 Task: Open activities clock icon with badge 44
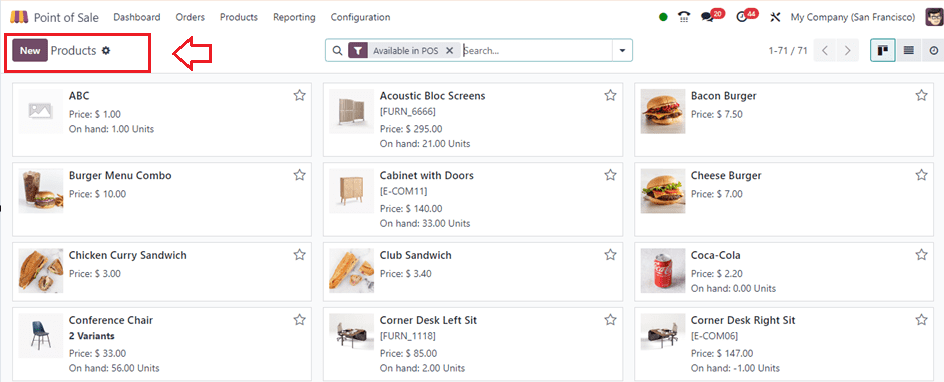pos(745,16)
